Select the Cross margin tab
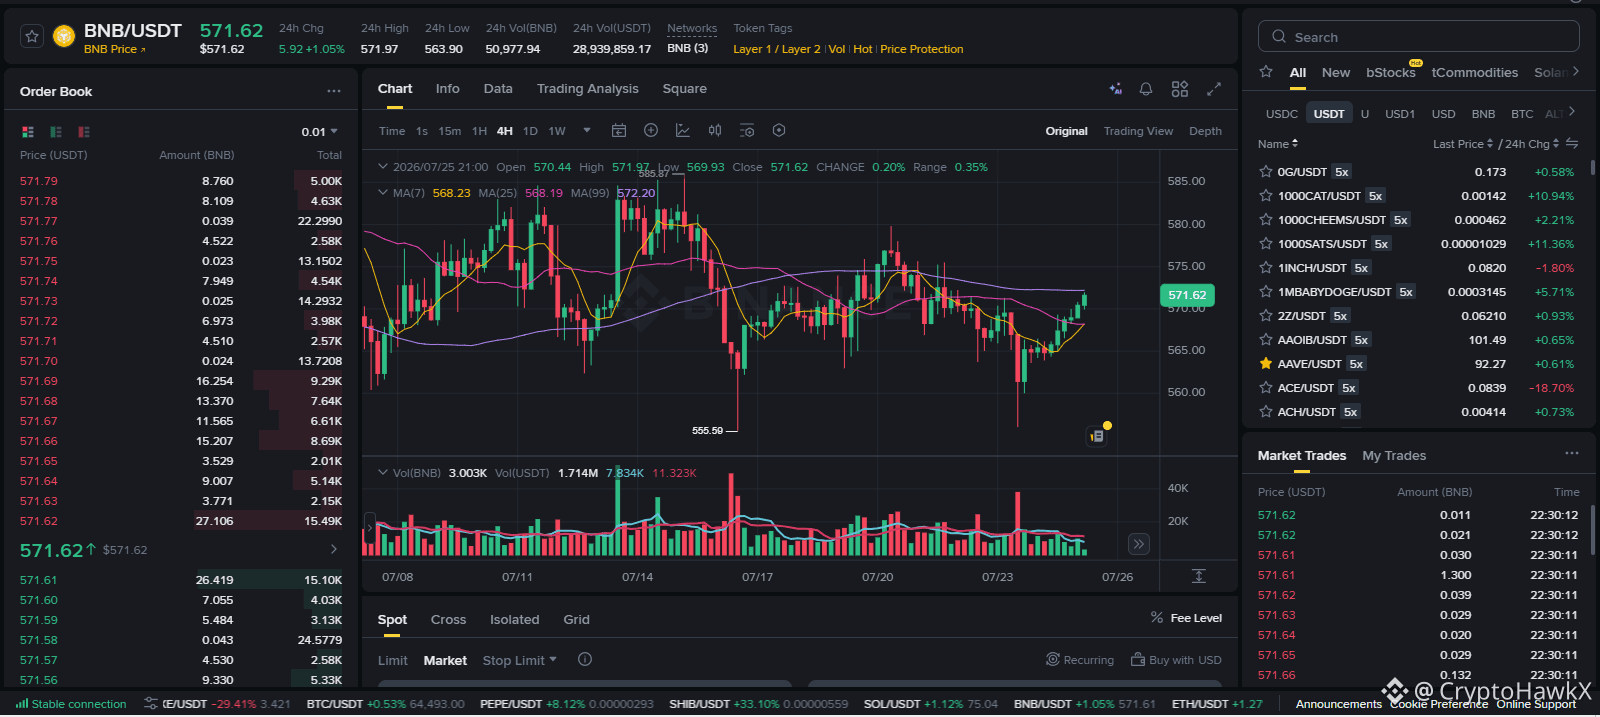This screenshot has height=717, width=1600. pos(449,619)
